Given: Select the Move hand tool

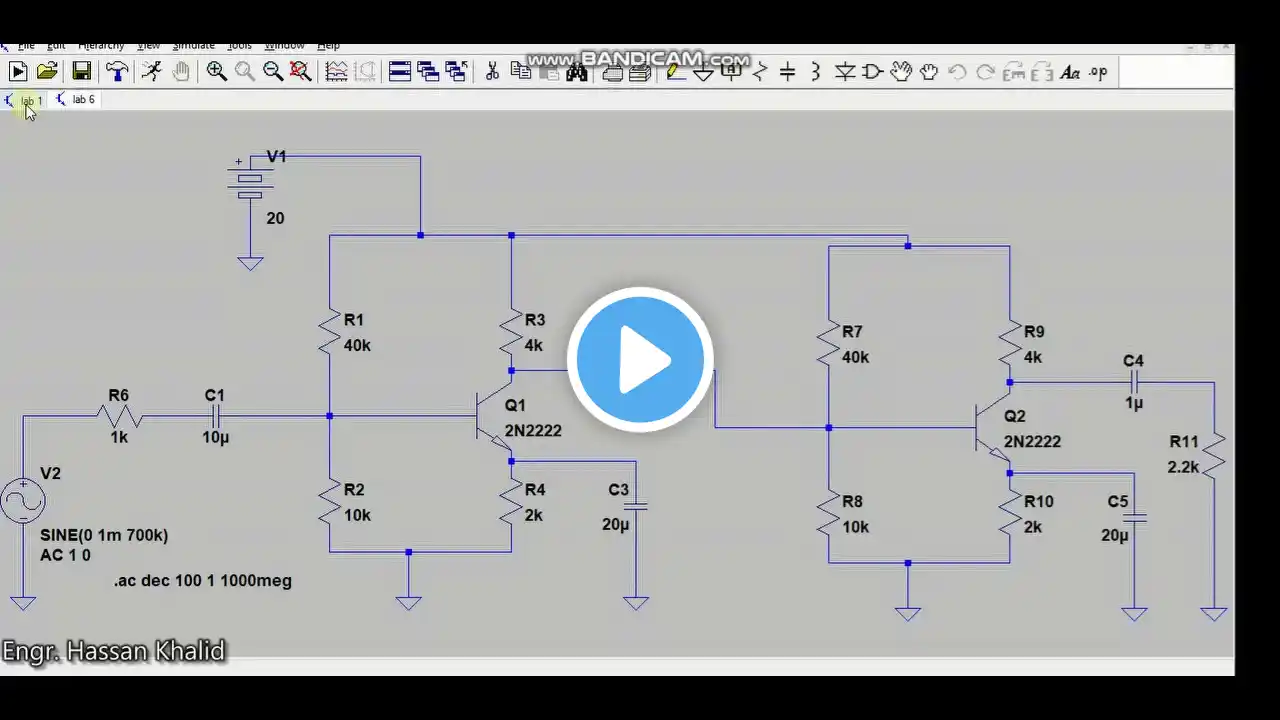Looking at the screenshot, I should [x=901, y=71].
